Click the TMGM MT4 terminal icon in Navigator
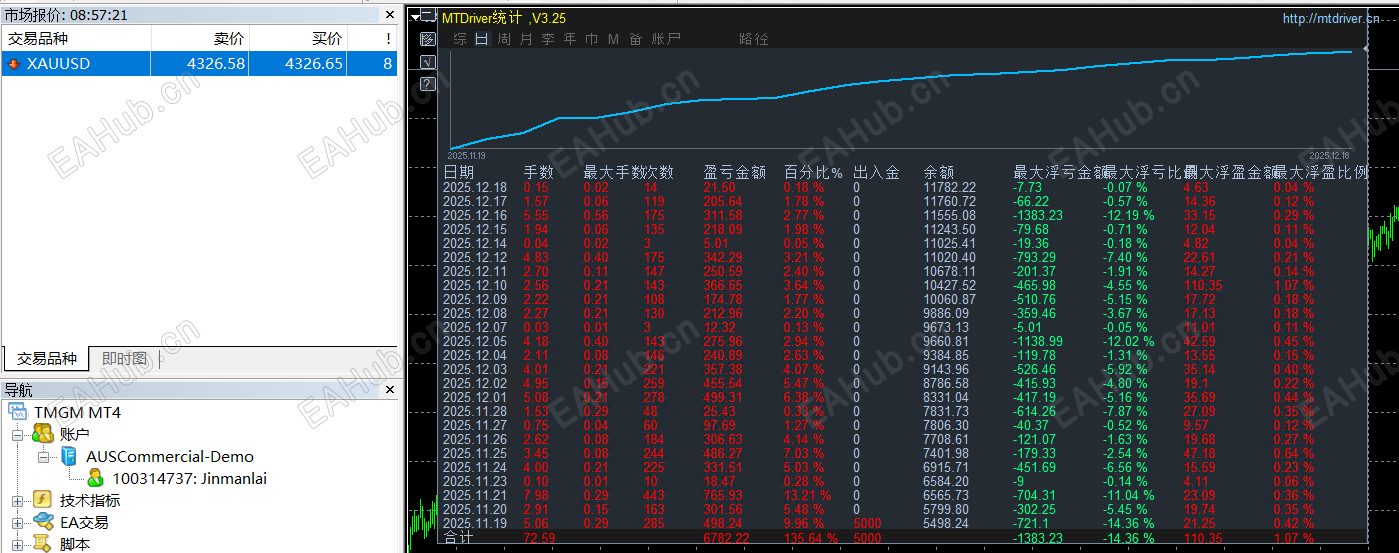The width and height of the screenshot is (1399, 553). pyautogui.click(x=19, y=412)
